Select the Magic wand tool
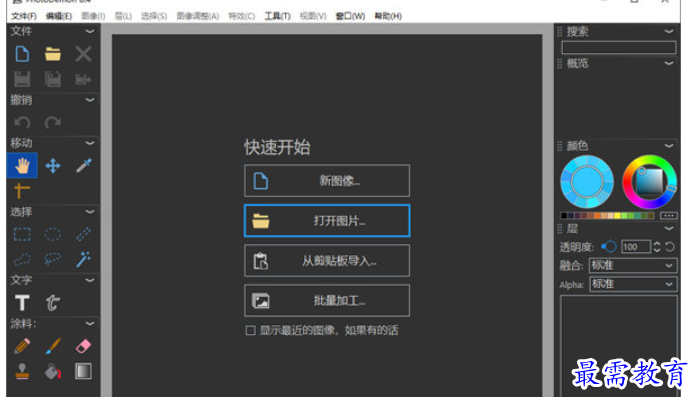Image resolution: width=696 pixels, height=405 pixels. coord(83,259)
